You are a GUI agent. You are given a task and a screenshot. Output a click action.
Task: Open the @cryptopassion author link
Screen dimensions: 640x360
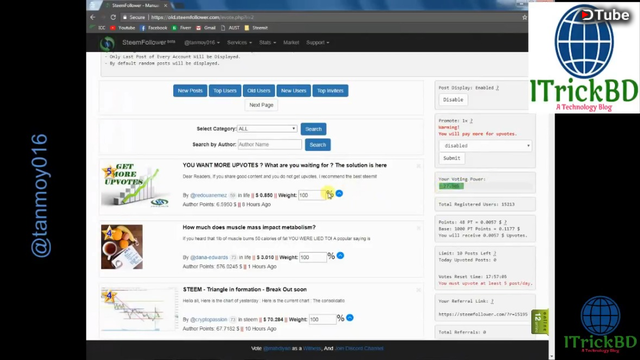pyautogui.click(x=209, y=319)
